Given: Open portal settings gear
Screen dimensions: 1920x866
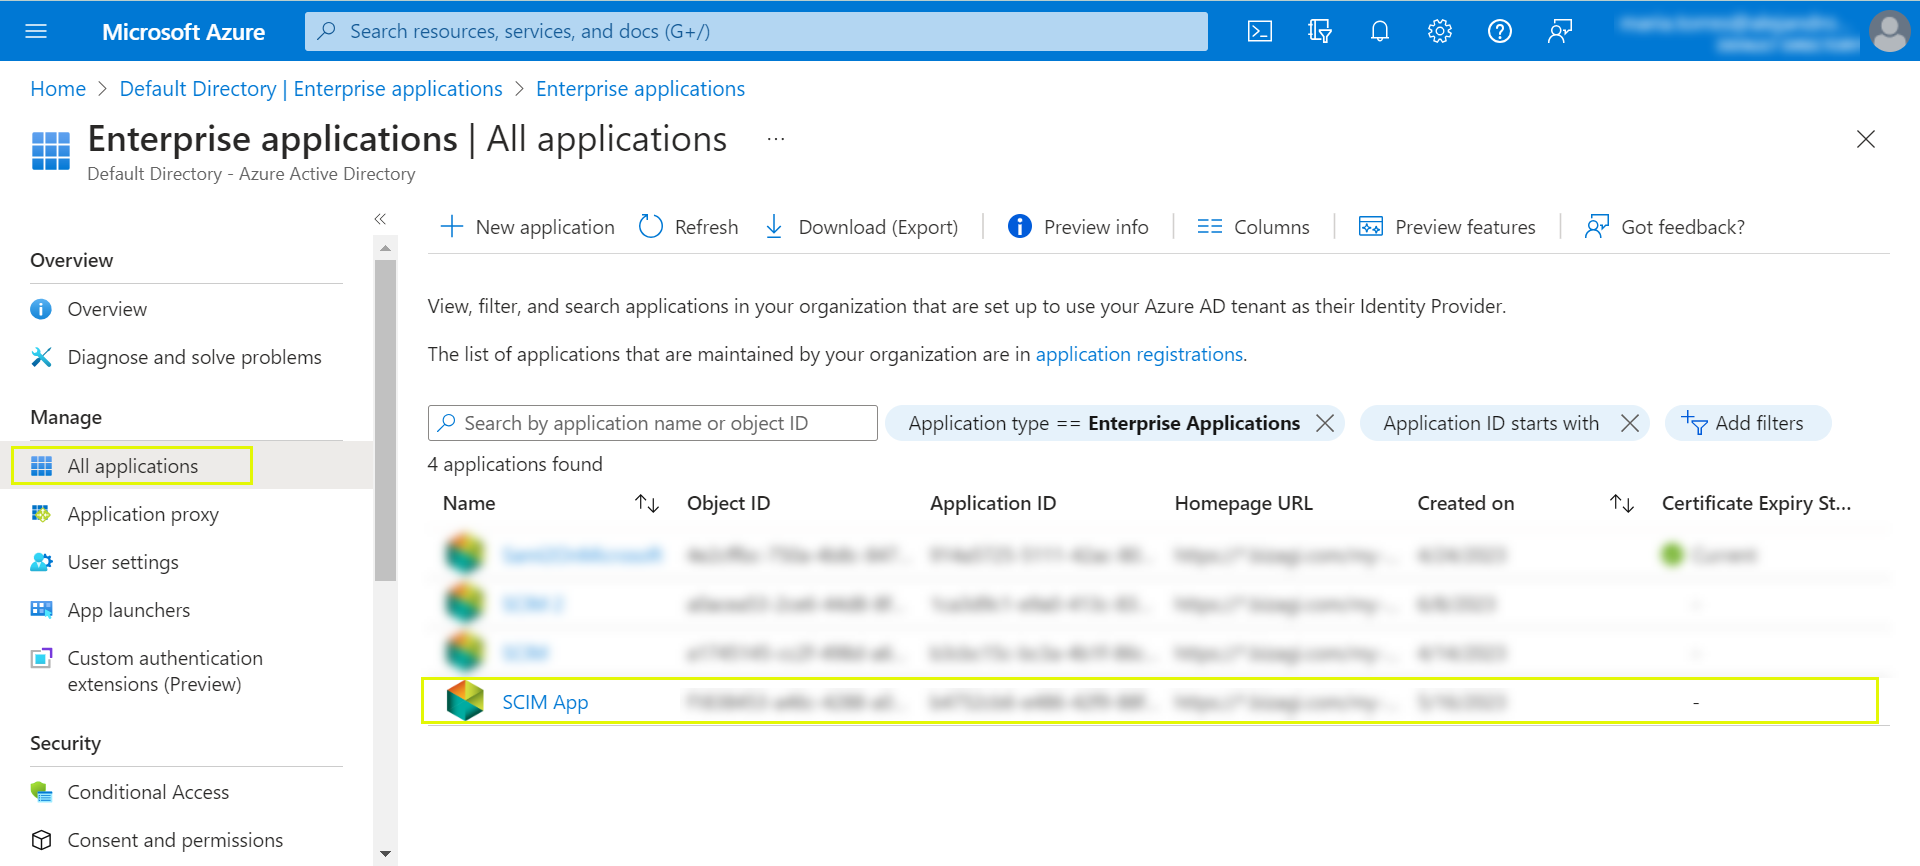Looking at the screenshot, I should (1440, 31).
